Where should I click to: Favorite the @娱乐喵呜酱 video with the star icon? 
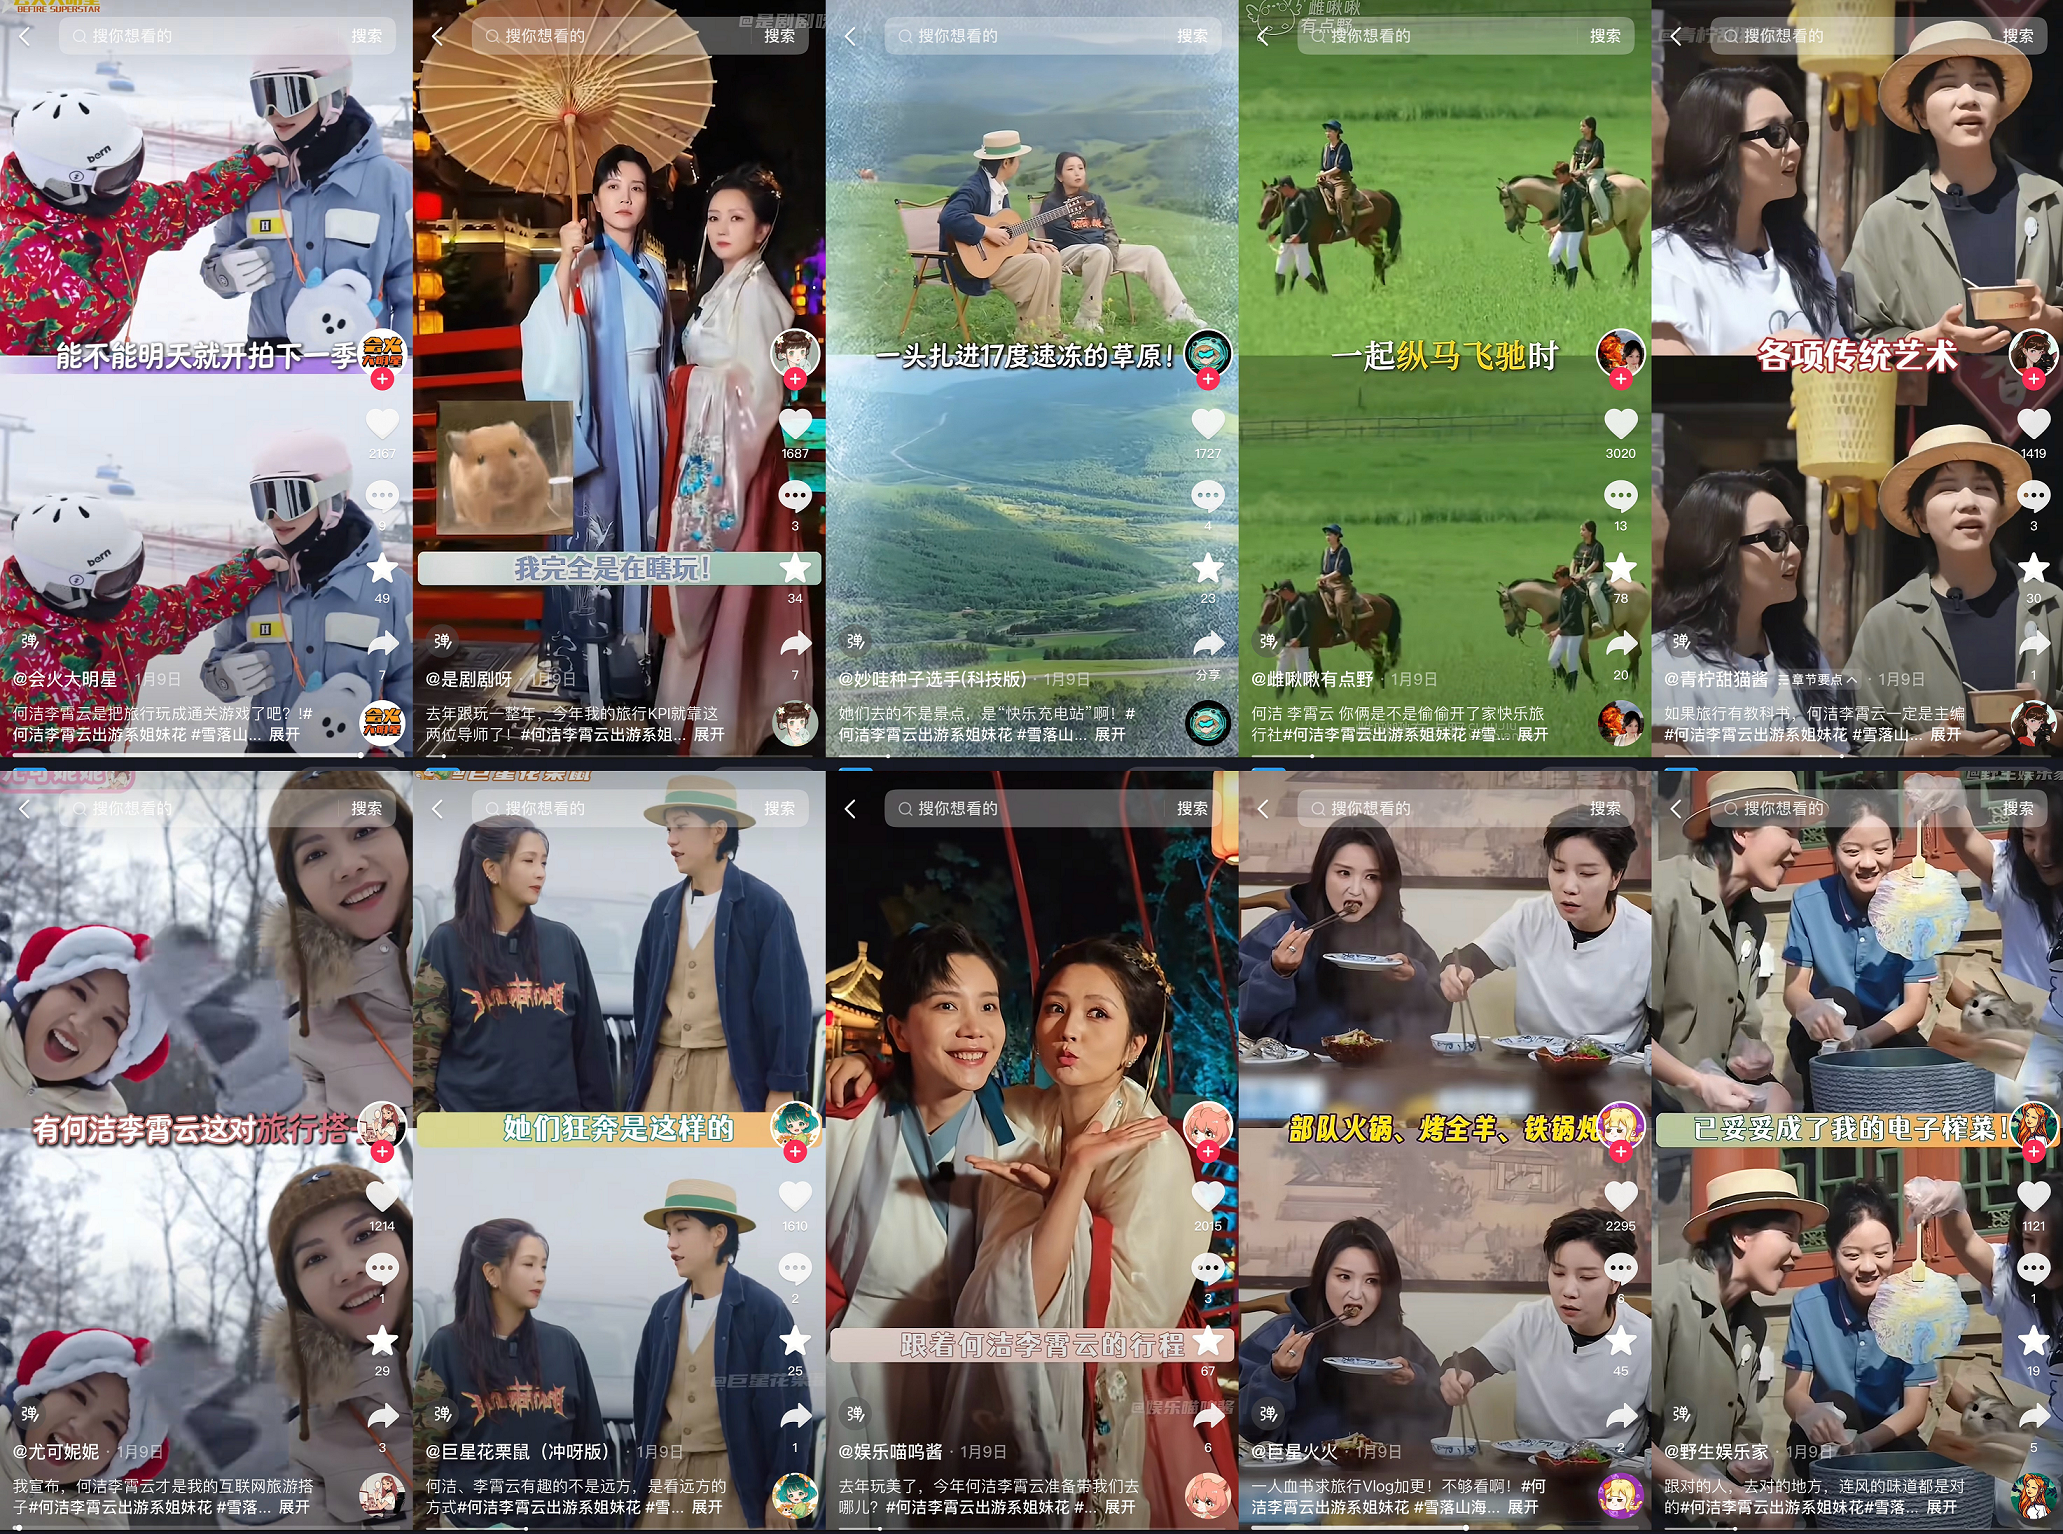[1207, 1341]
